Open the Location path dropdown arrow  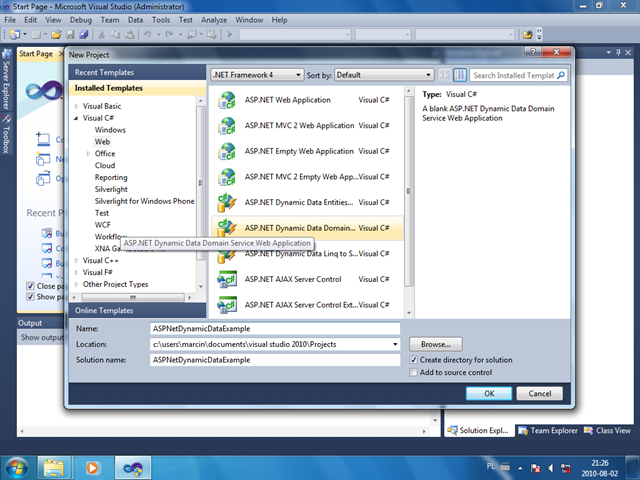click(395, 344)
